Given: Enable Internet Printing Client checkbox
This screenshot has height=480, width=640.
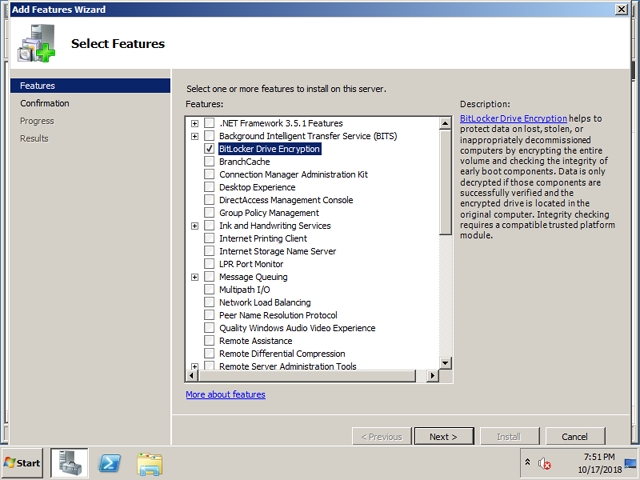Looking at the screenshot, I should point(209,238).
